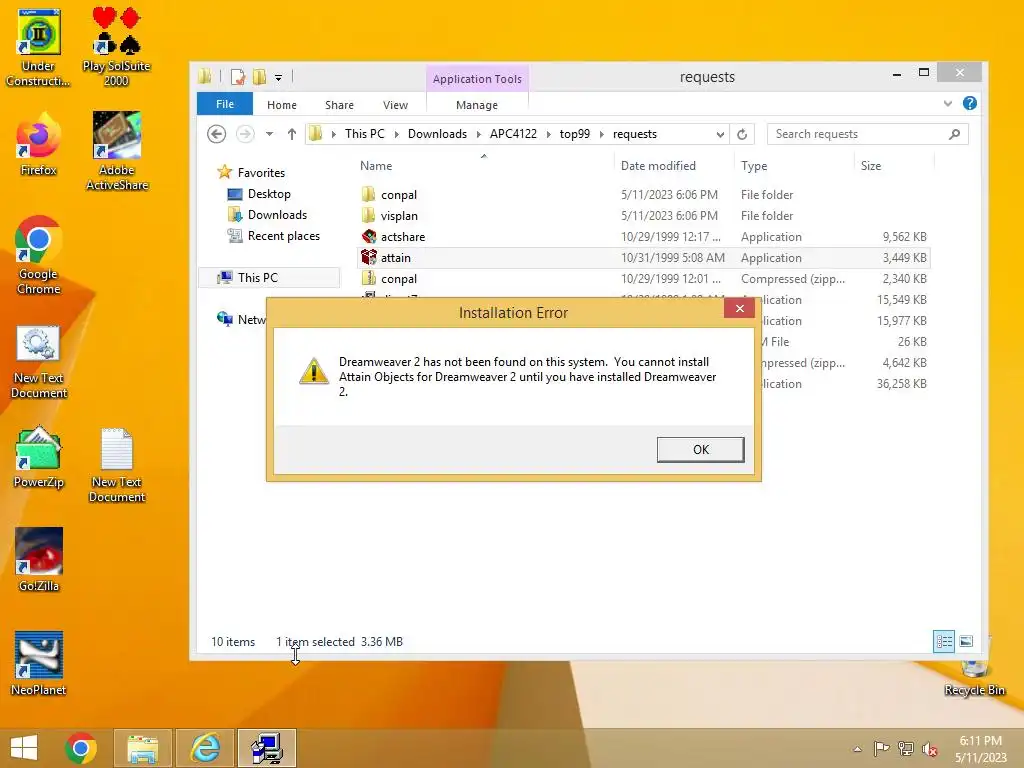Close the Installation Error dialog

click(739, 308)
